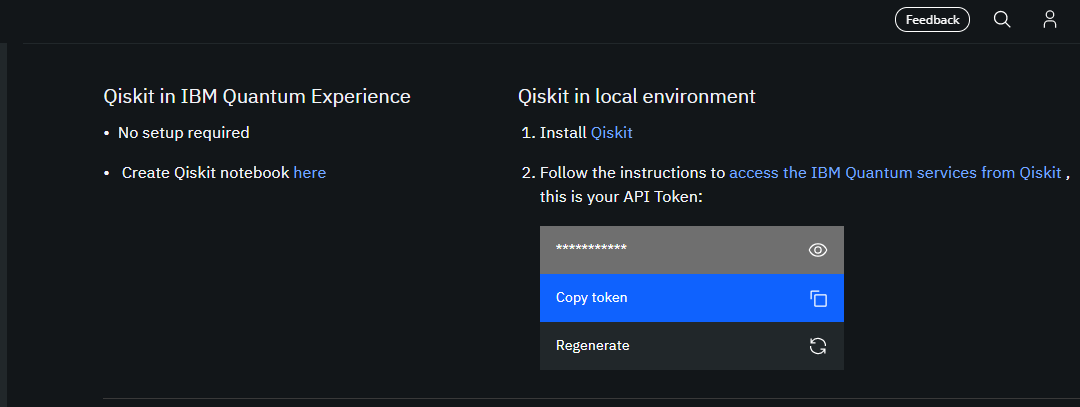
Task: Click the 'No setup required' bullet text
Action: 184,132
